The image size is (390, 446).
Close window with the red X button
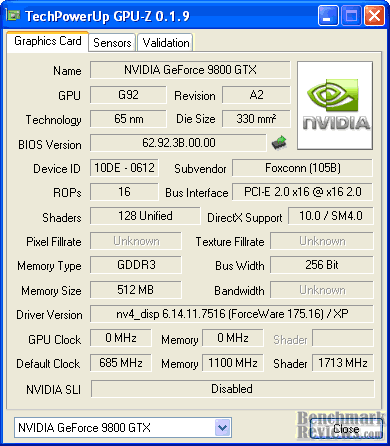[374, 16]
